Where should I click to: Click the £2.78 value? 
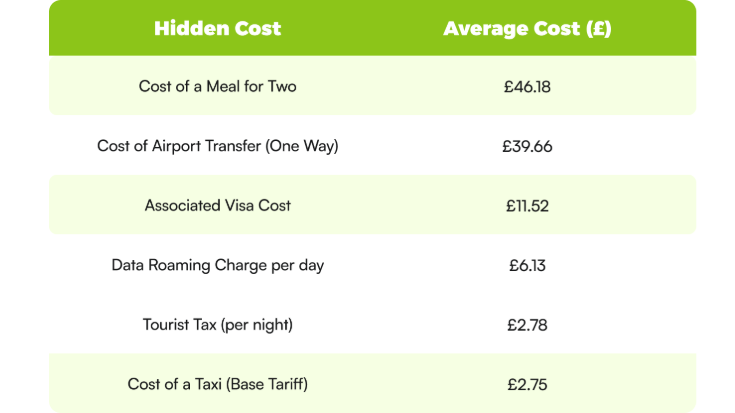coord(527,324)
